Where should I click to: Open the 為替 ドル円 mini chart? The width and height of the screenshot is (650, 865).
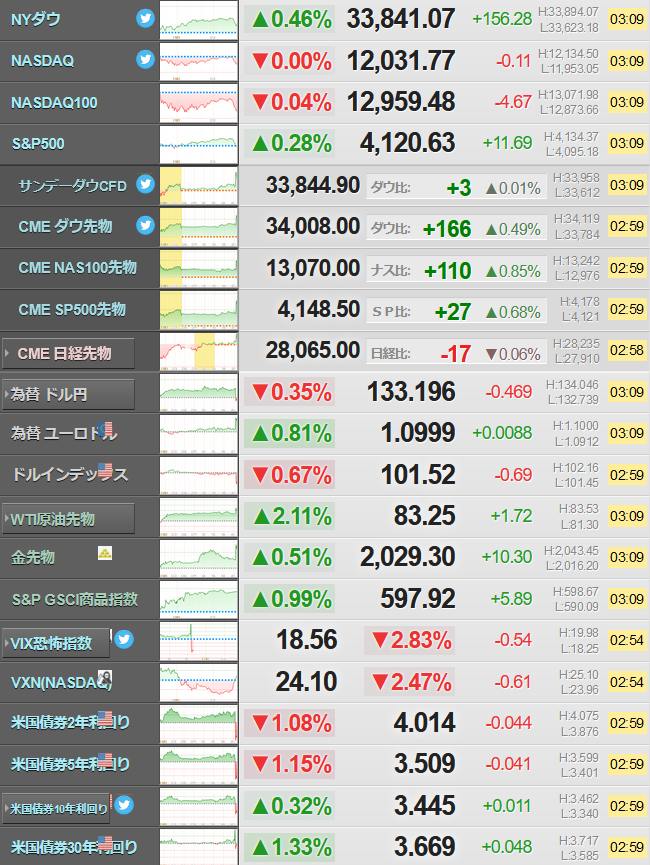[x=199, y=393]
